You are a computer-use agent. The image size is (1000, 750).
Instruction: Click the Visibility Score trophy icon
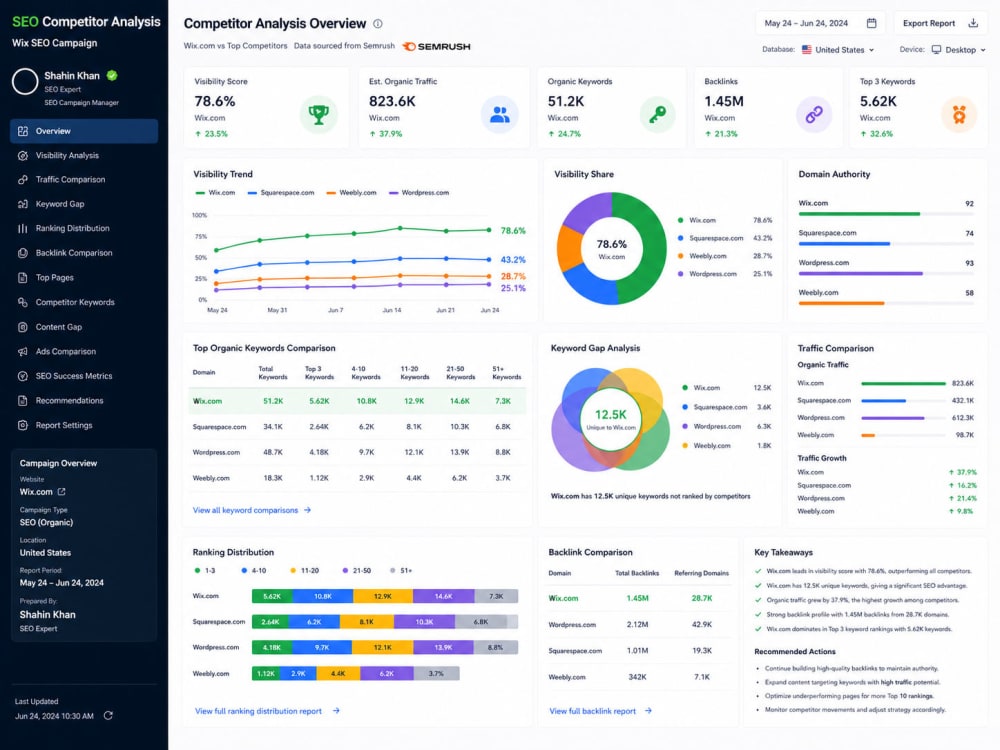318,115
